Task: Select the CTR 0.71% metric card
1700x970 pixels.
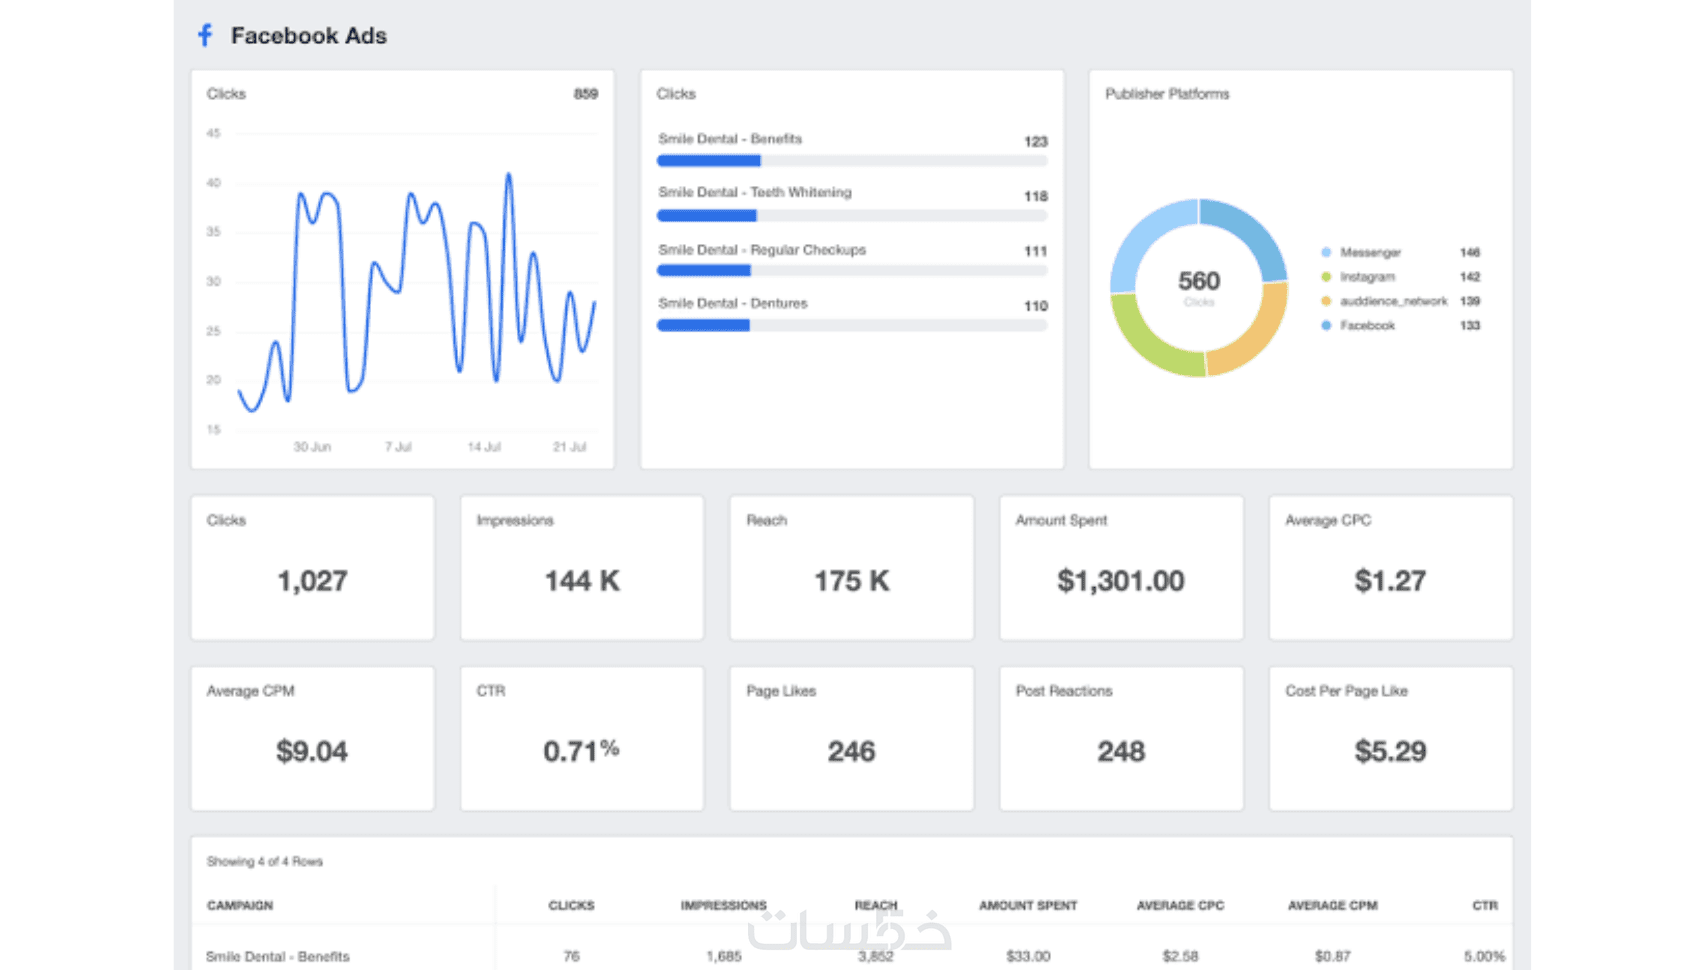Action: [x=582, y=739]
